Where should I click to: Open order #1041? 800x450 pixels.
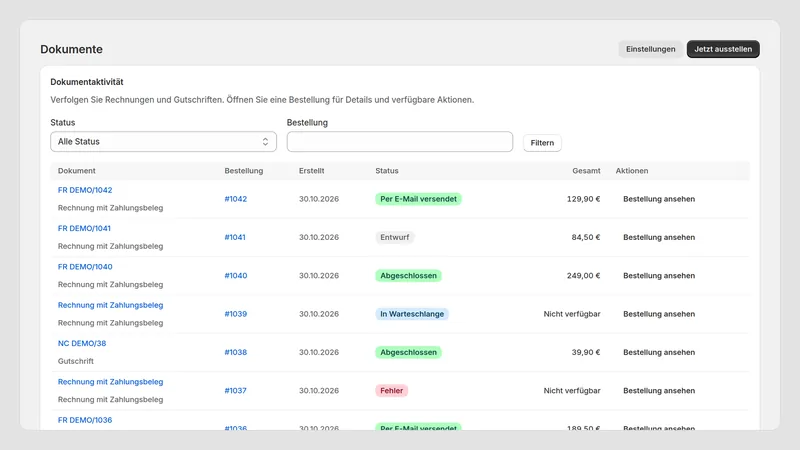(235, 237)
